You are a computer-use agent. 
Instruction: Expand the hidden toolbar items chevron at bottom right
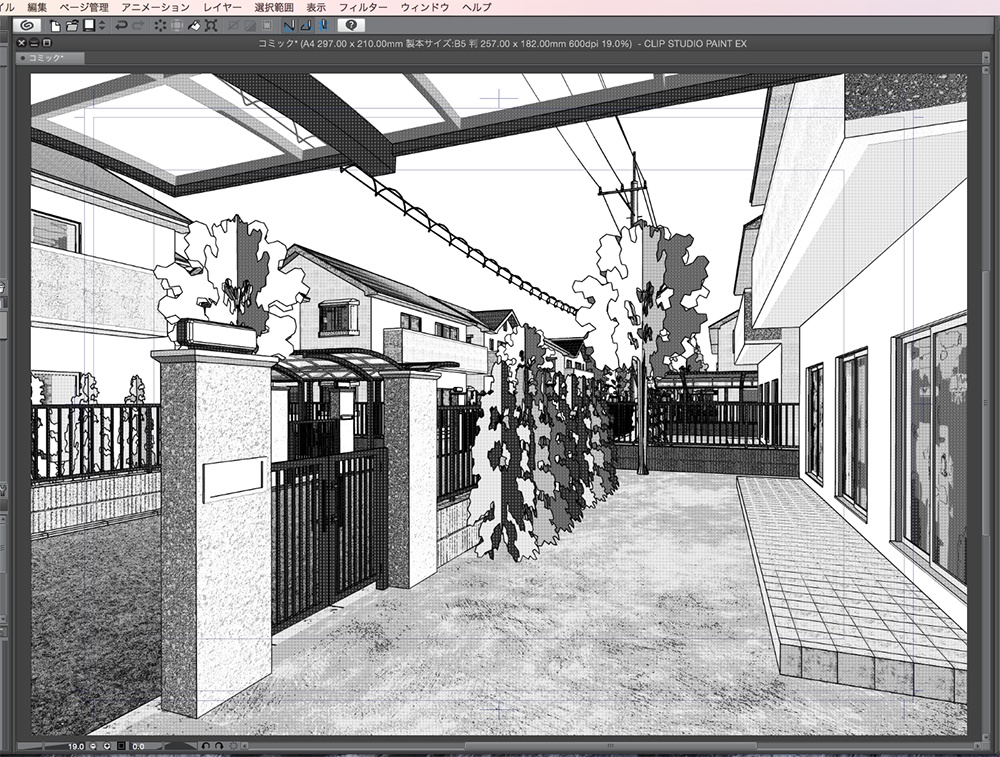(x=247, y=746)
